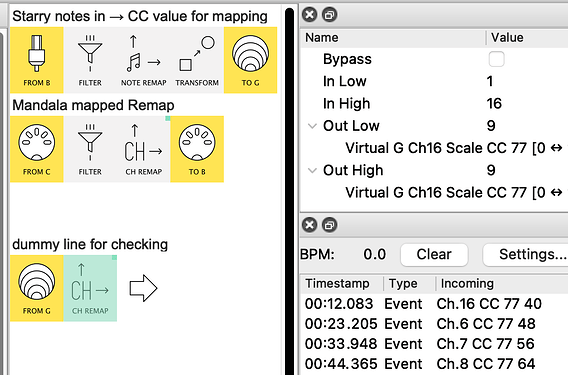The height and width of the screenshot is (375, 568).
Task: Close the MIDI monitor panel
Action: point(309,225)
